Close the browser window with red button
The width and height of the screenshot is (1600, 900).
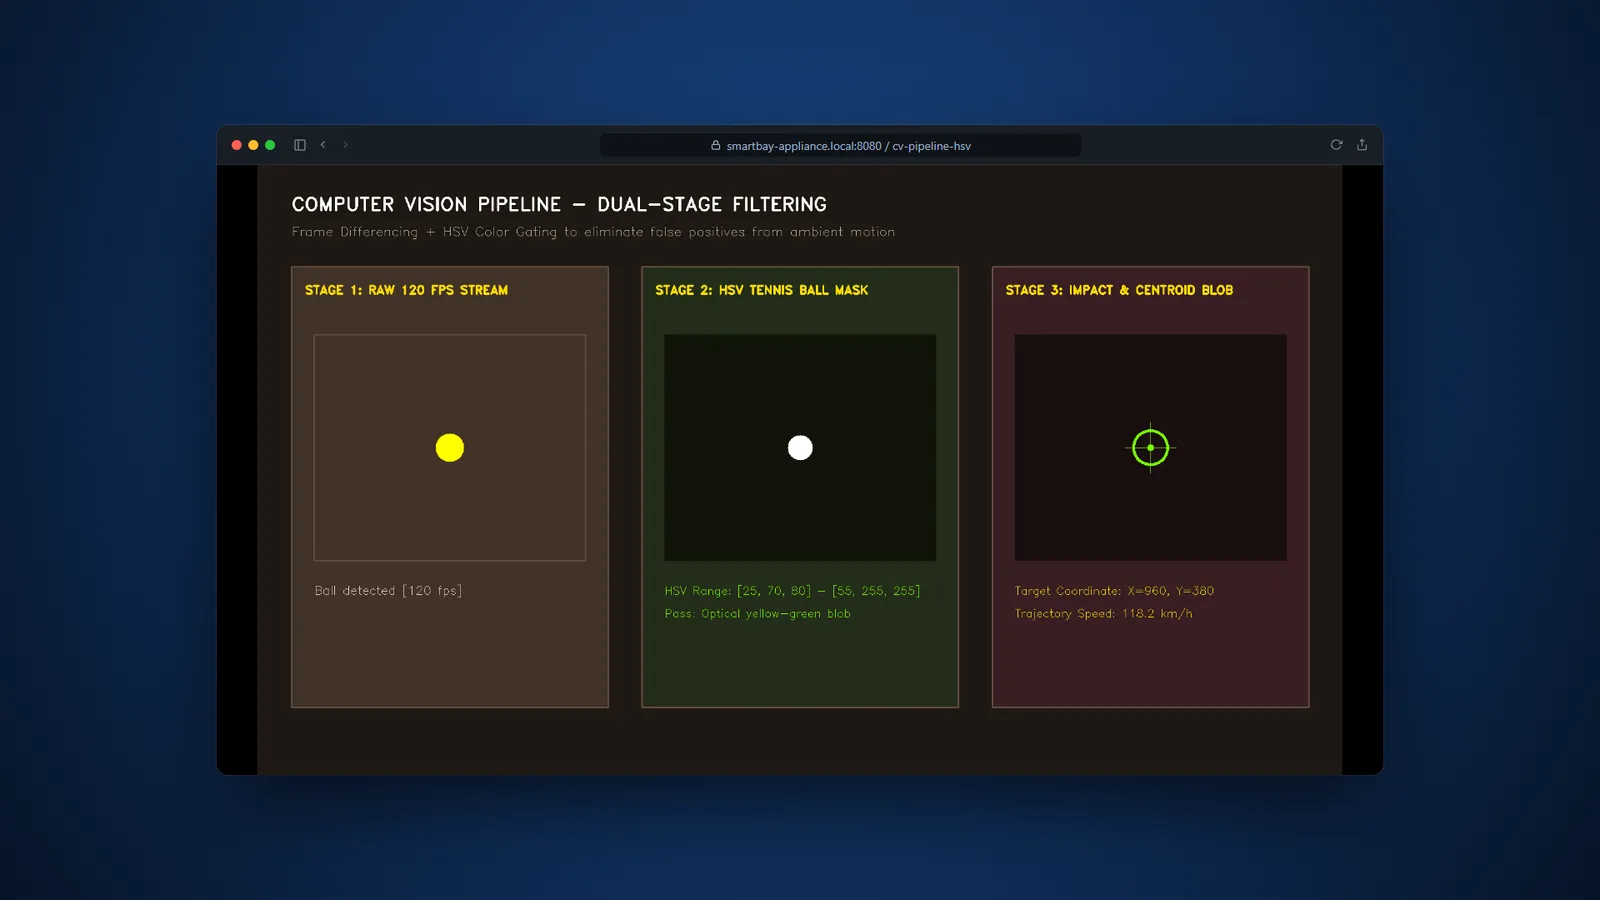(237, 145)
